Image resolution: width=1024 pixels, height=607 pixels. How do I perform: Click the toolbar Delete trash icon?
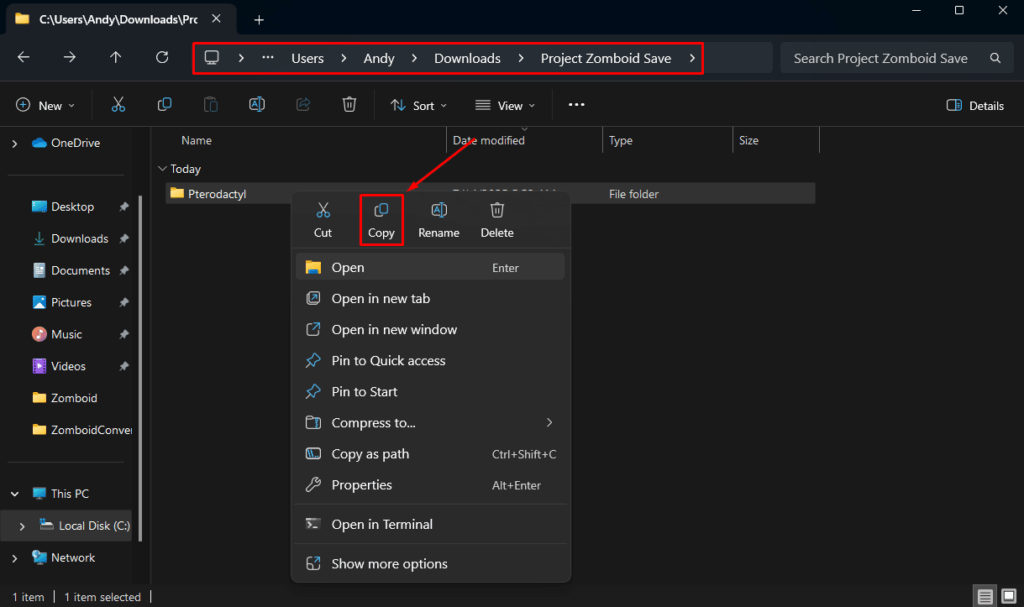coord(349,105)
